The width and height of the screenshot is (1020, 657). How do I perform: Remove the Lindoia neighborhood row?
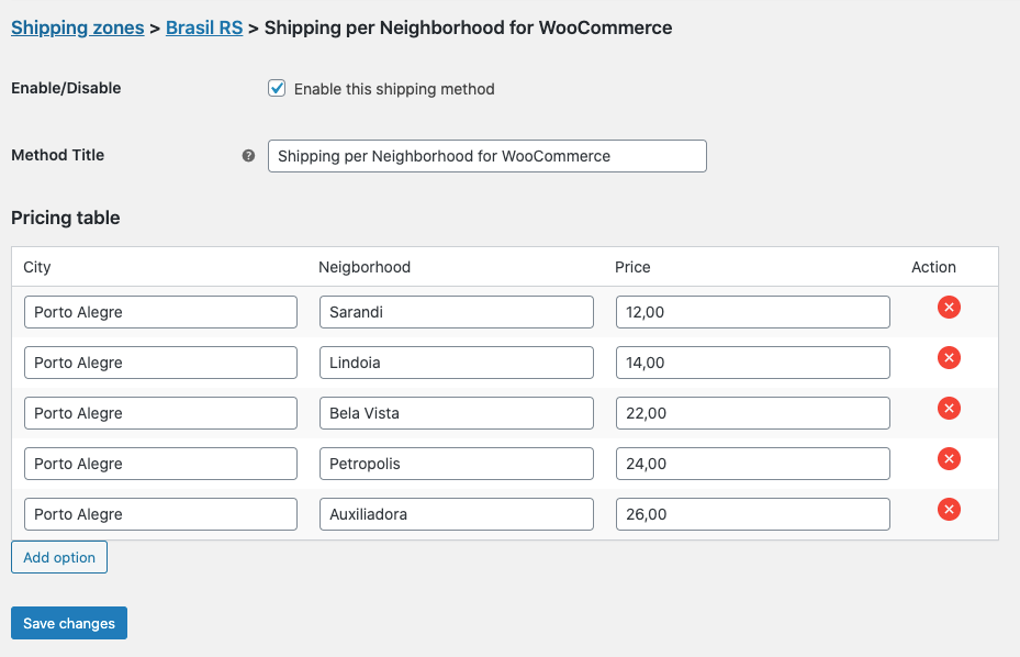pos(949,357)
